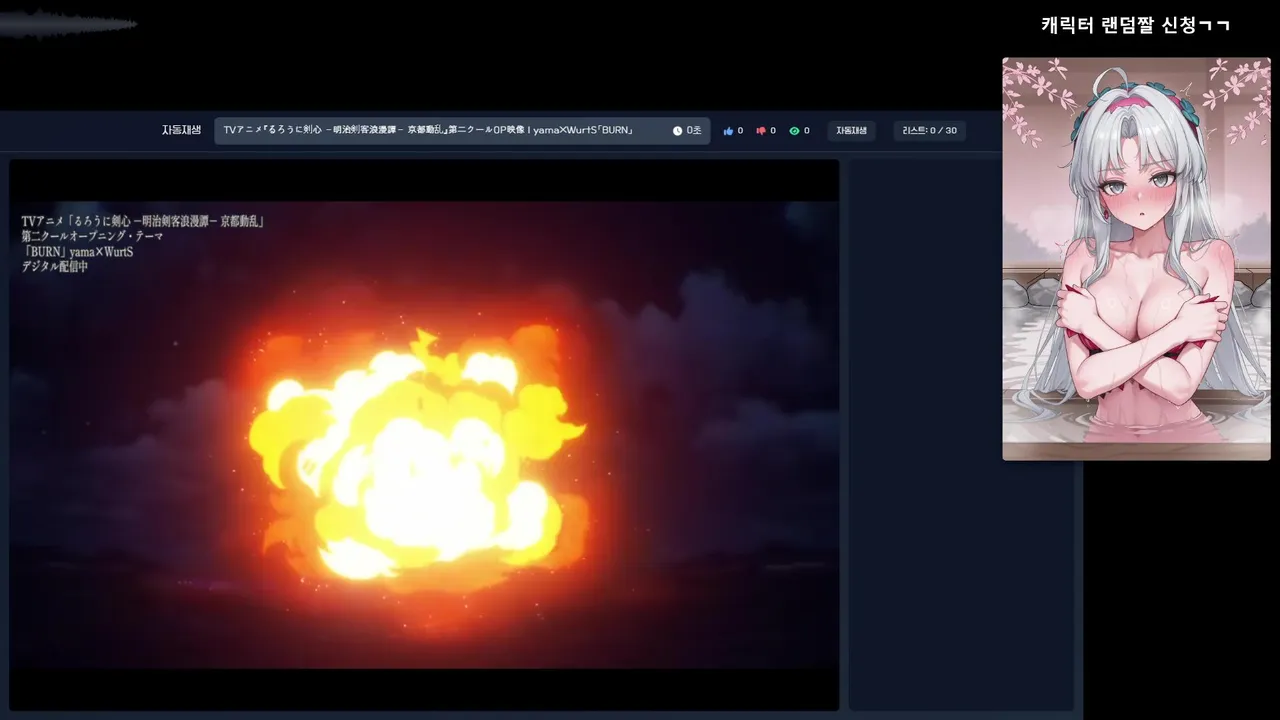Click the video title field mentioning BURN
The width and height of the screenshot is (1280, 720).
coord(462,130)
